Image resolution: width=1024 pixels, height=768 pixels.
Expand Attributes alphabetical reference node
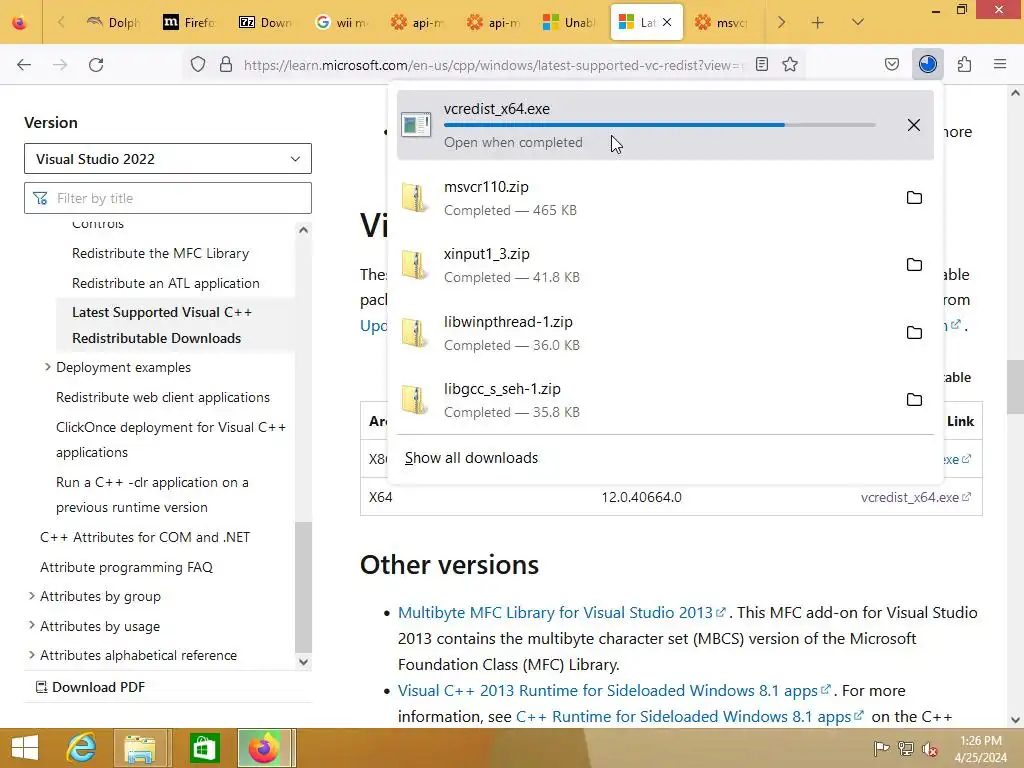(x=31, y=654)
